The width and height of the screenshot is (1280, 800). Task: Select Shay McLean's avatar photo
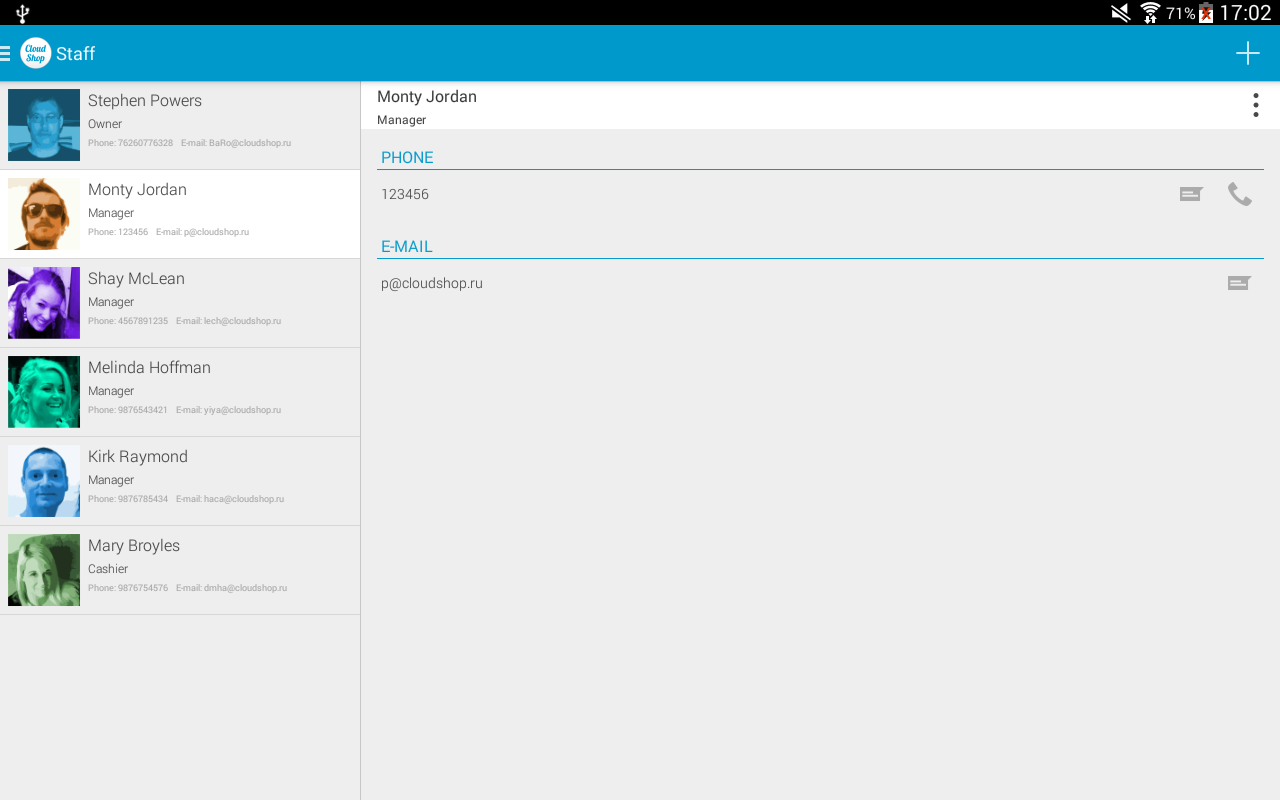click(x=44, y=303)
